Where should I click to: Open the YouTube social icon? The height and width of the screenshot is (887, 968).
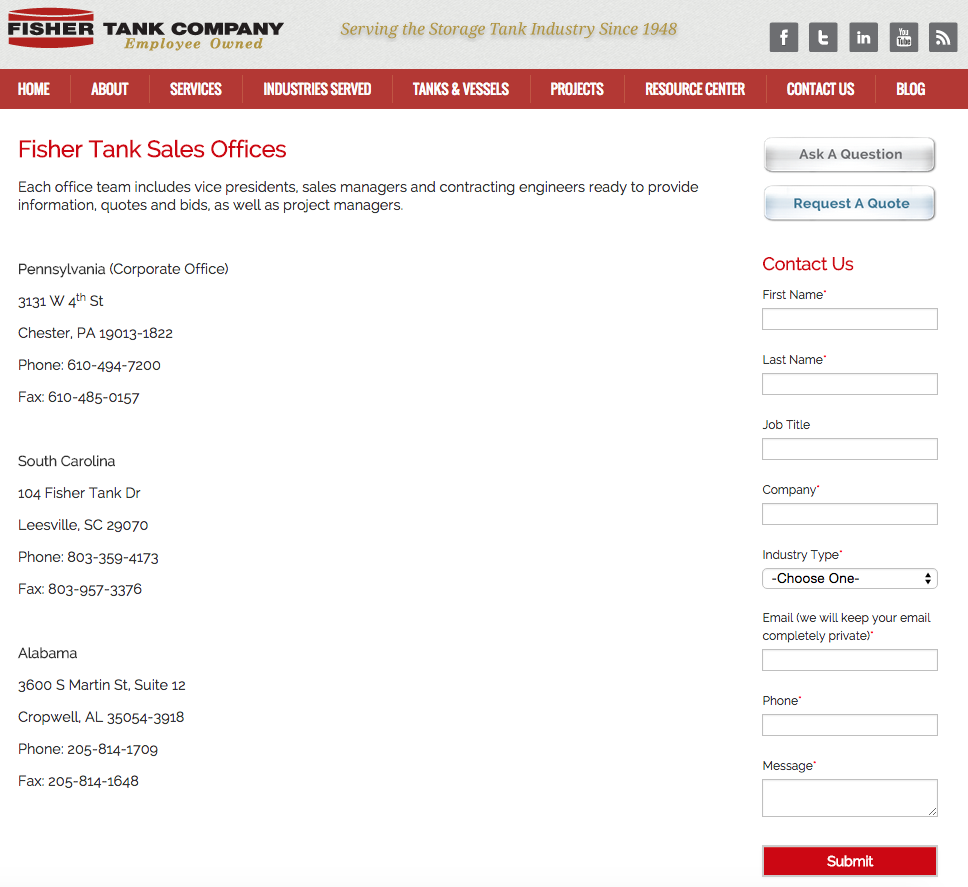point(903,38)
